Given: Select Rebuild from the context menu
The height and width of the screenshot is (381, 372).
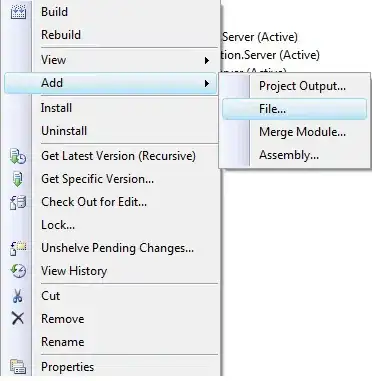Looking at the screenshot, I should click(x=61, y=35).
